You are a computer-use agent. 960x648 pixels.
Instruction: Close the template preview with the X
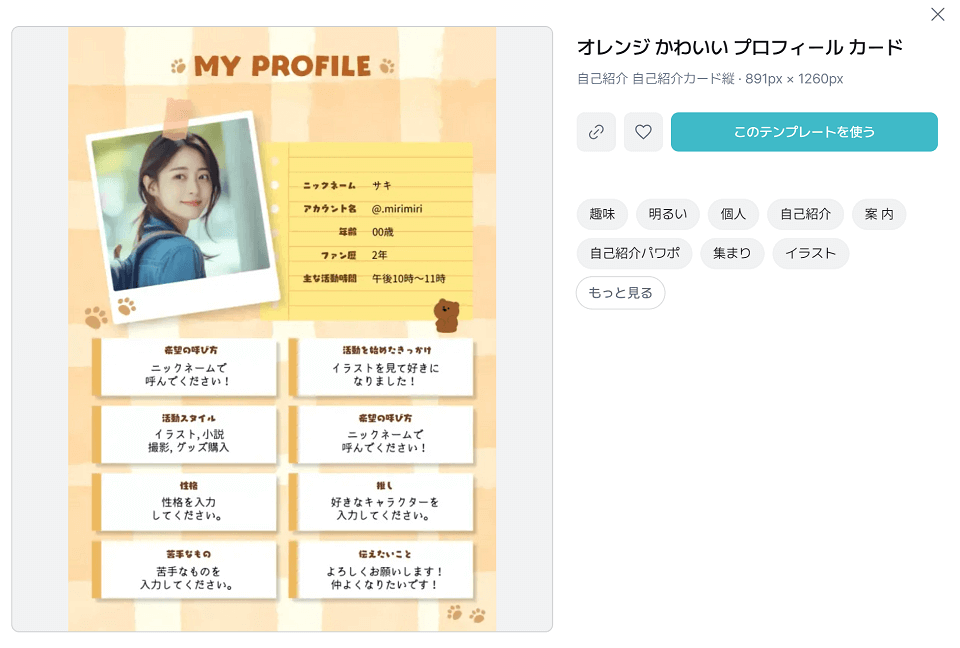937,14
